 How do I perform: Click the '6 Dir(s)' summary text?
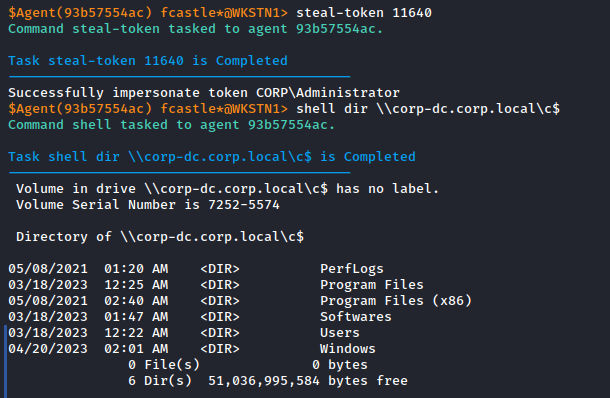(160, 381)
